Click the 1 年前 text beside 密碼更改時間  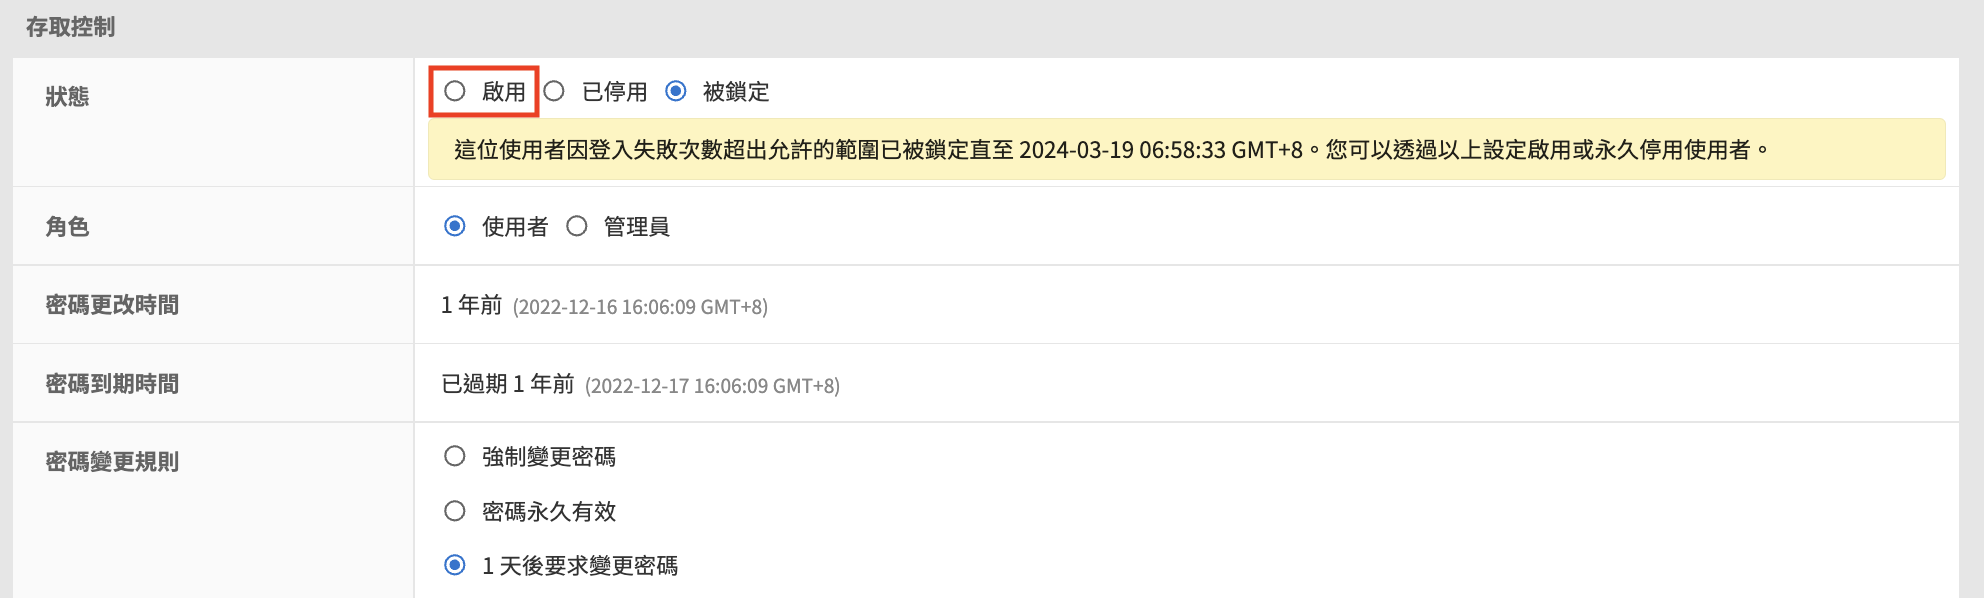click(x=471, y=305)
